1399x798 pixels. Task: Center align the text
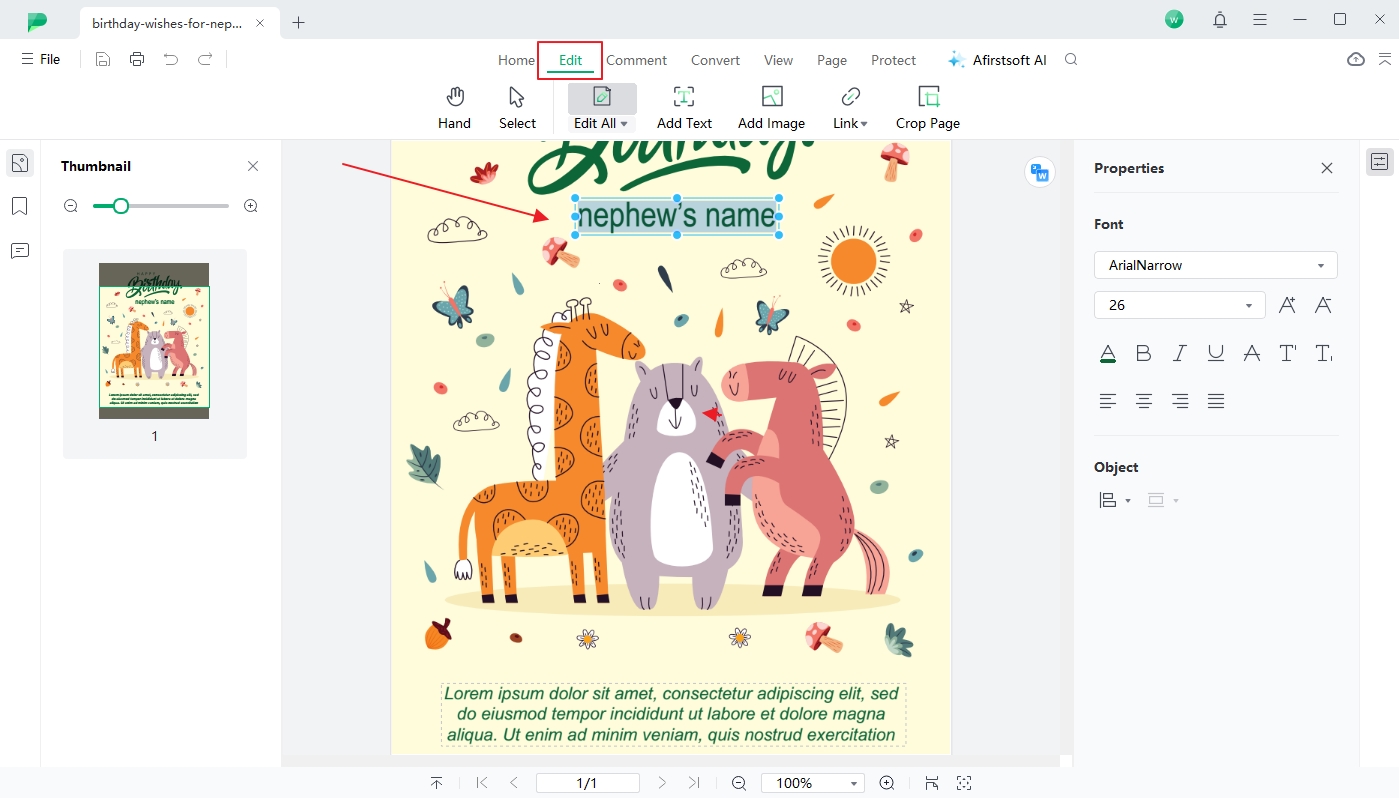coord(1144,401)
